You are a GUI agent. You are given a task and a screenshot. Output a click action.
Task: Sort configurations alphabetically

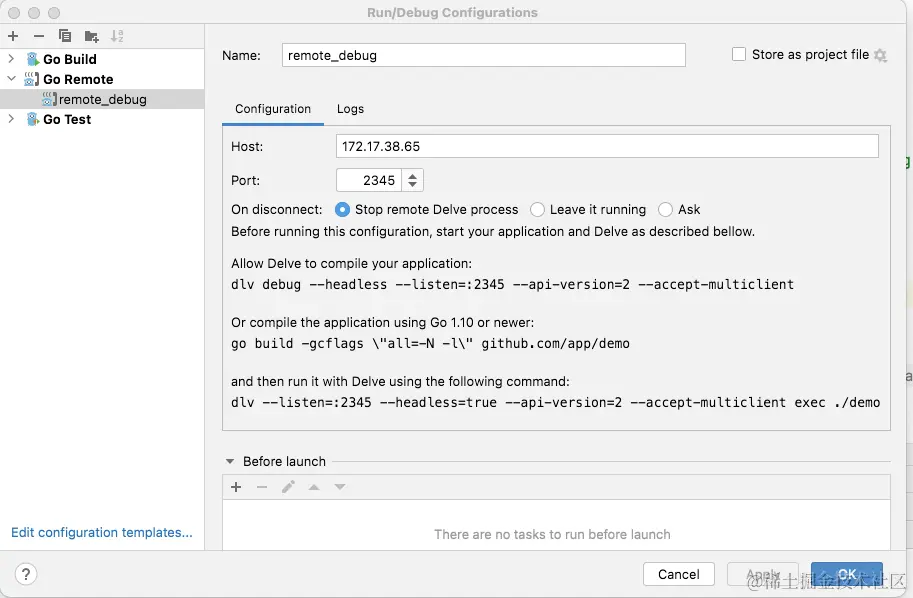coord(117,36)
